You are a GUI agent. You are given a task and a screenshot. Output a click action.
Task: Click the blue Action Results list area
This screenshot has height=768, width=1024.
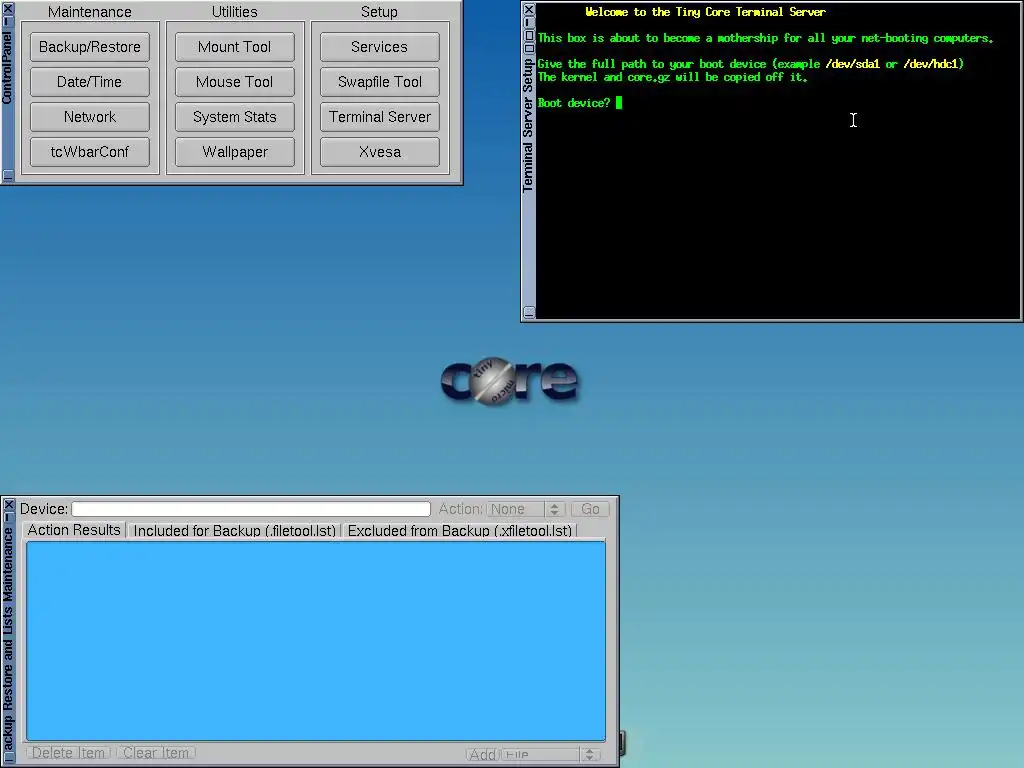pos(316,641)
